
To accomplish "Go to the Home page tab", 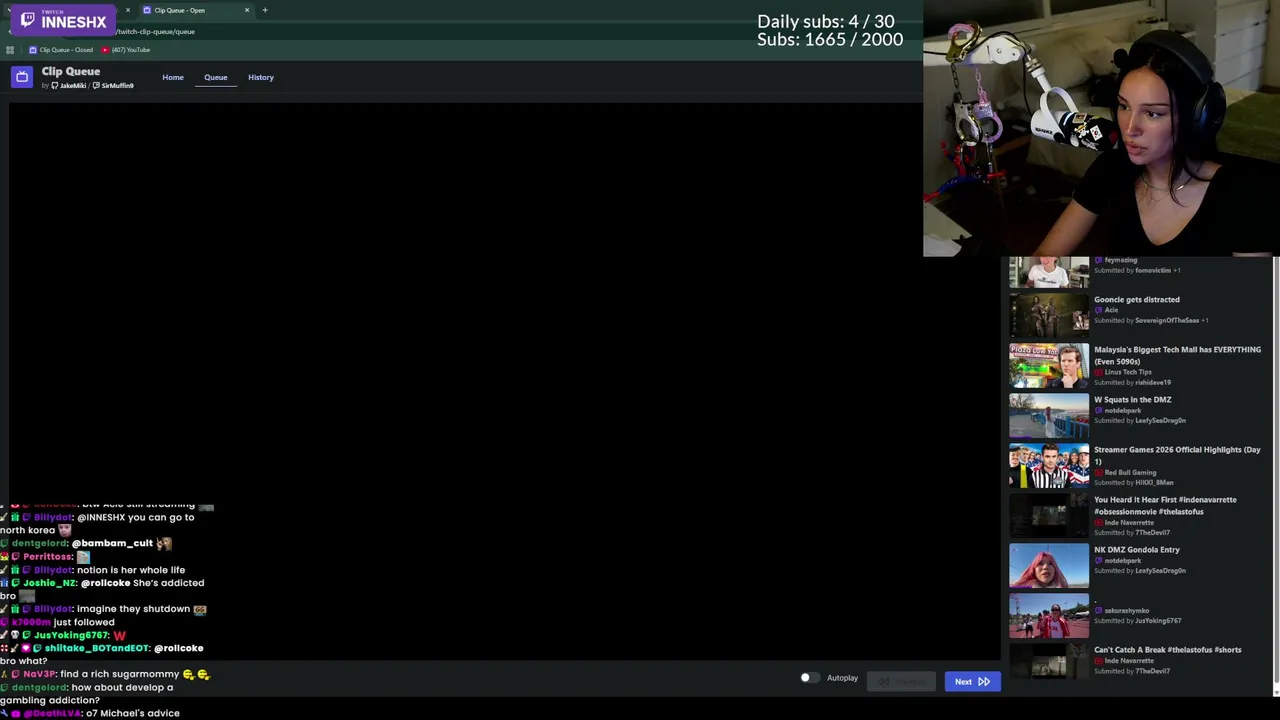I will pos(173,77).
